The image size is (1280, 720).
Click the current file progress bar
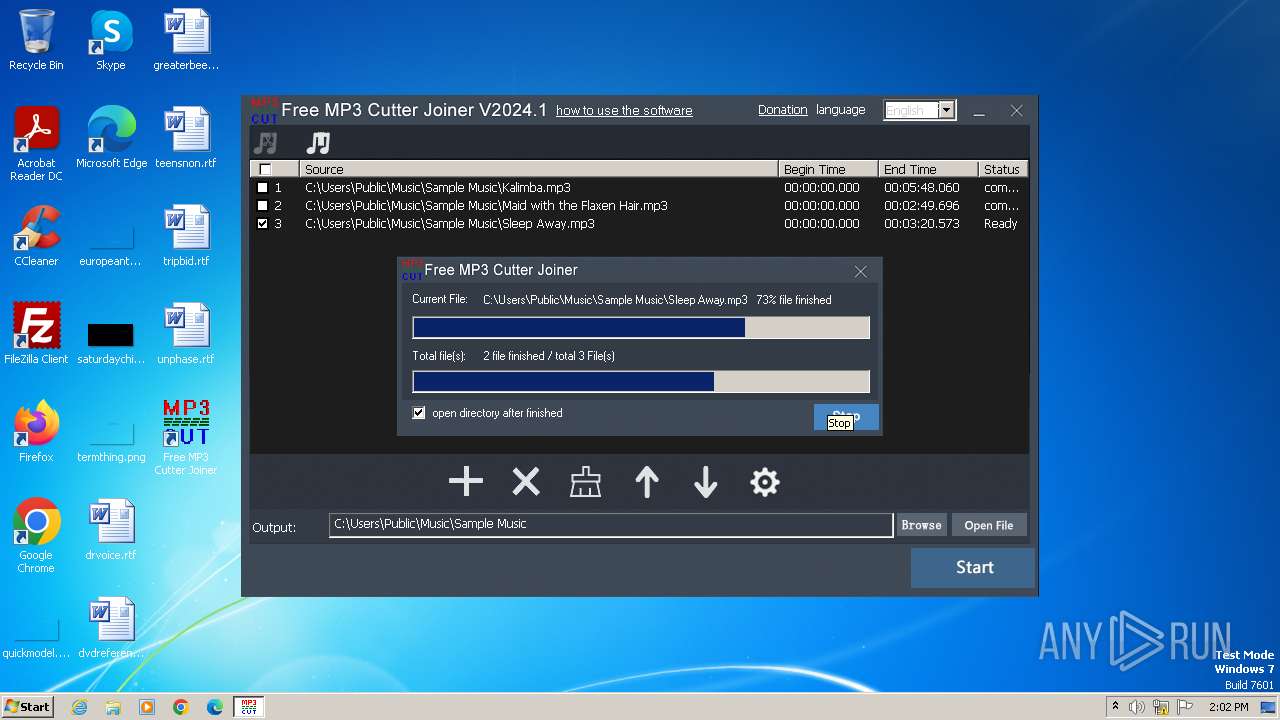(641, 328)
